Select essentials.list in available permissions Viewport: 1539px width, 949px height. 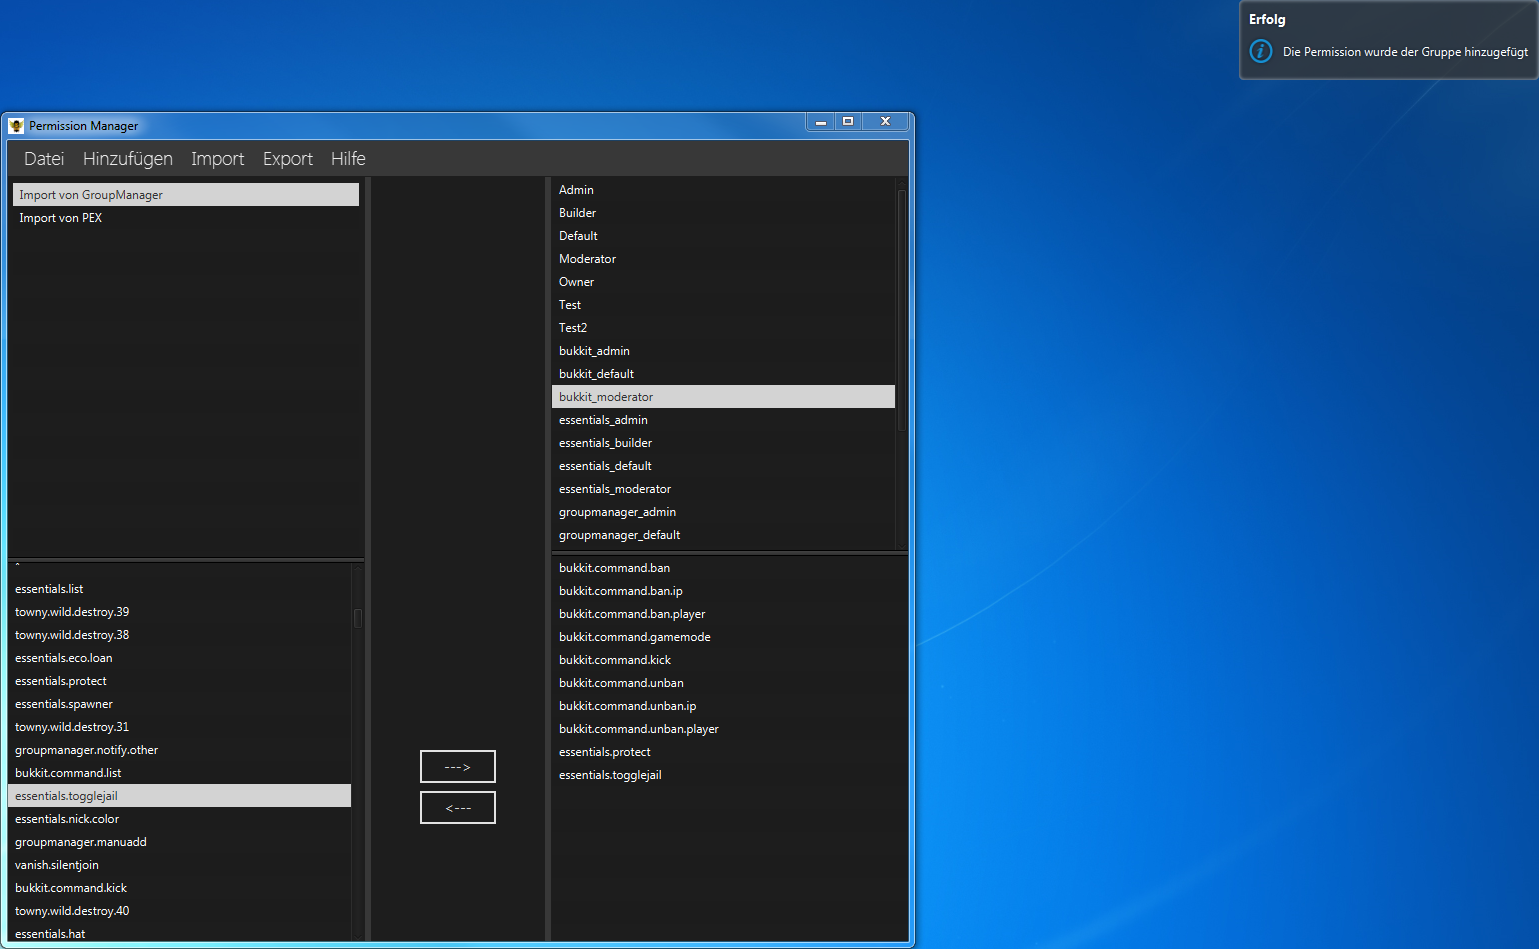pos(180,589)
